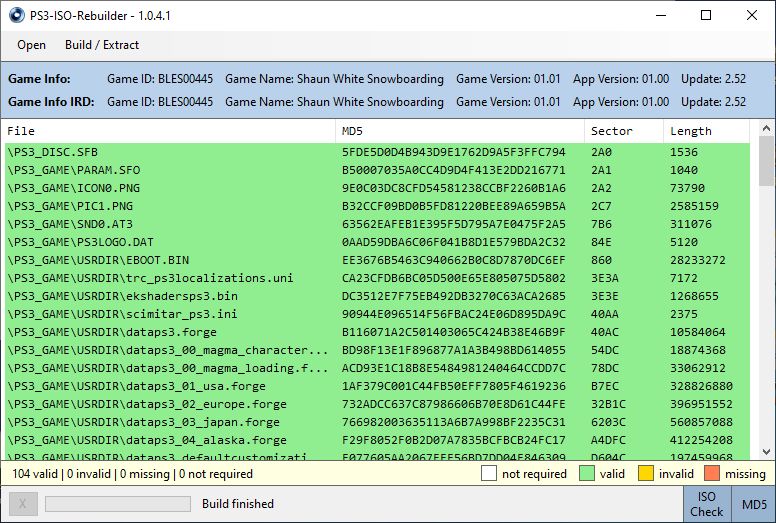This screenshot has height=523, width=776.
Task: Click the MD5 button
Action: coord(753,504)
